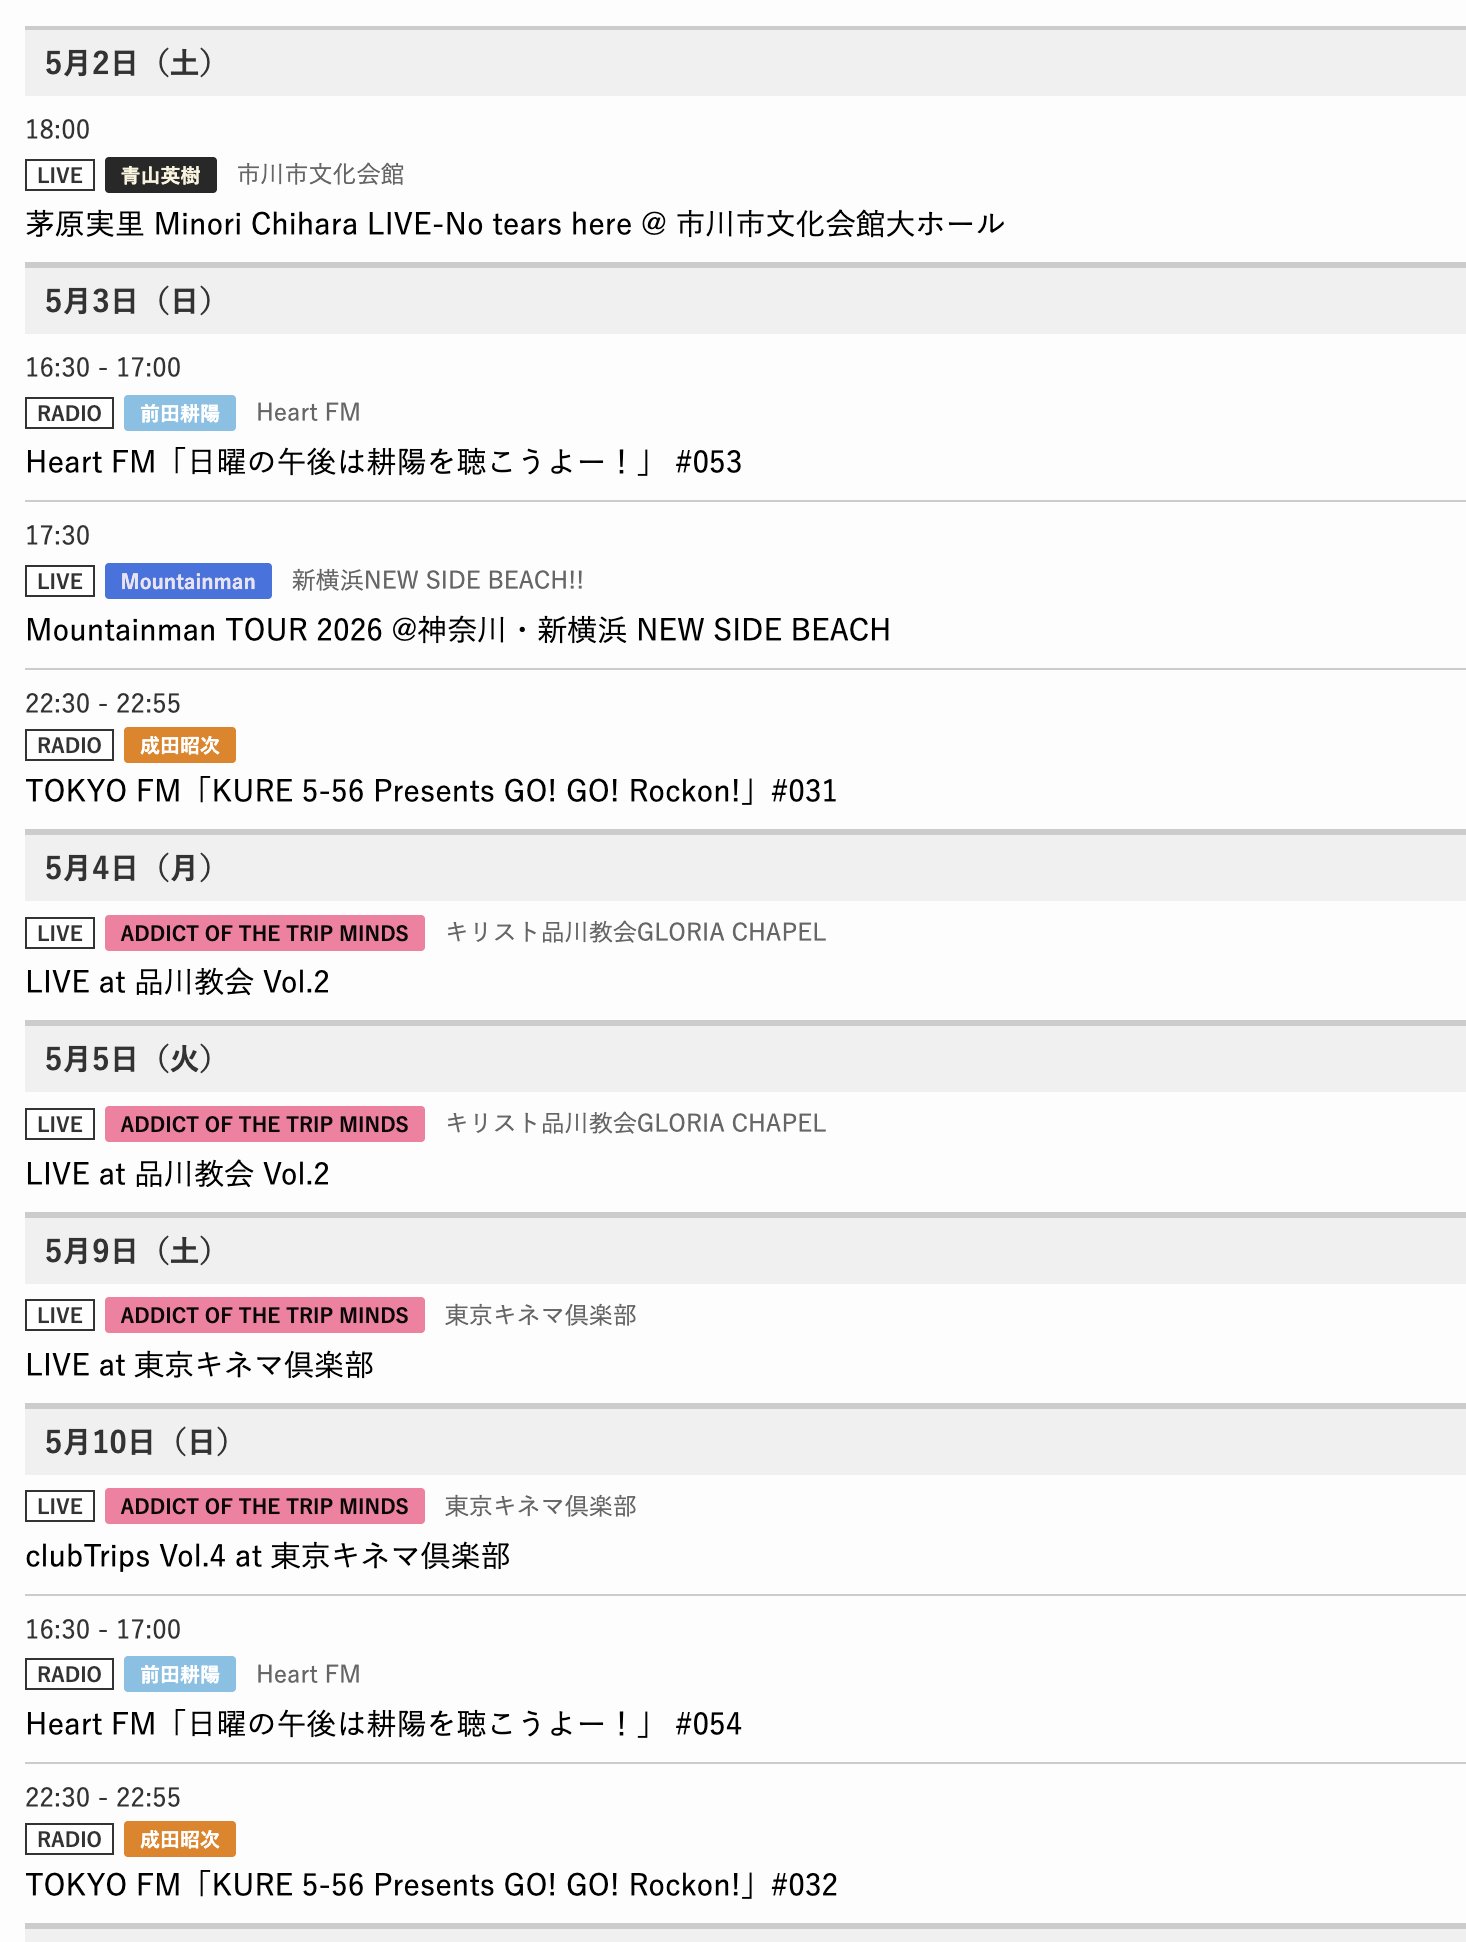Image resolution: width=1466 pixels, height=1942 pixels.
Task: Click RADIO badge on the 16:30 5月3日 entry
Action: [69, 413]
